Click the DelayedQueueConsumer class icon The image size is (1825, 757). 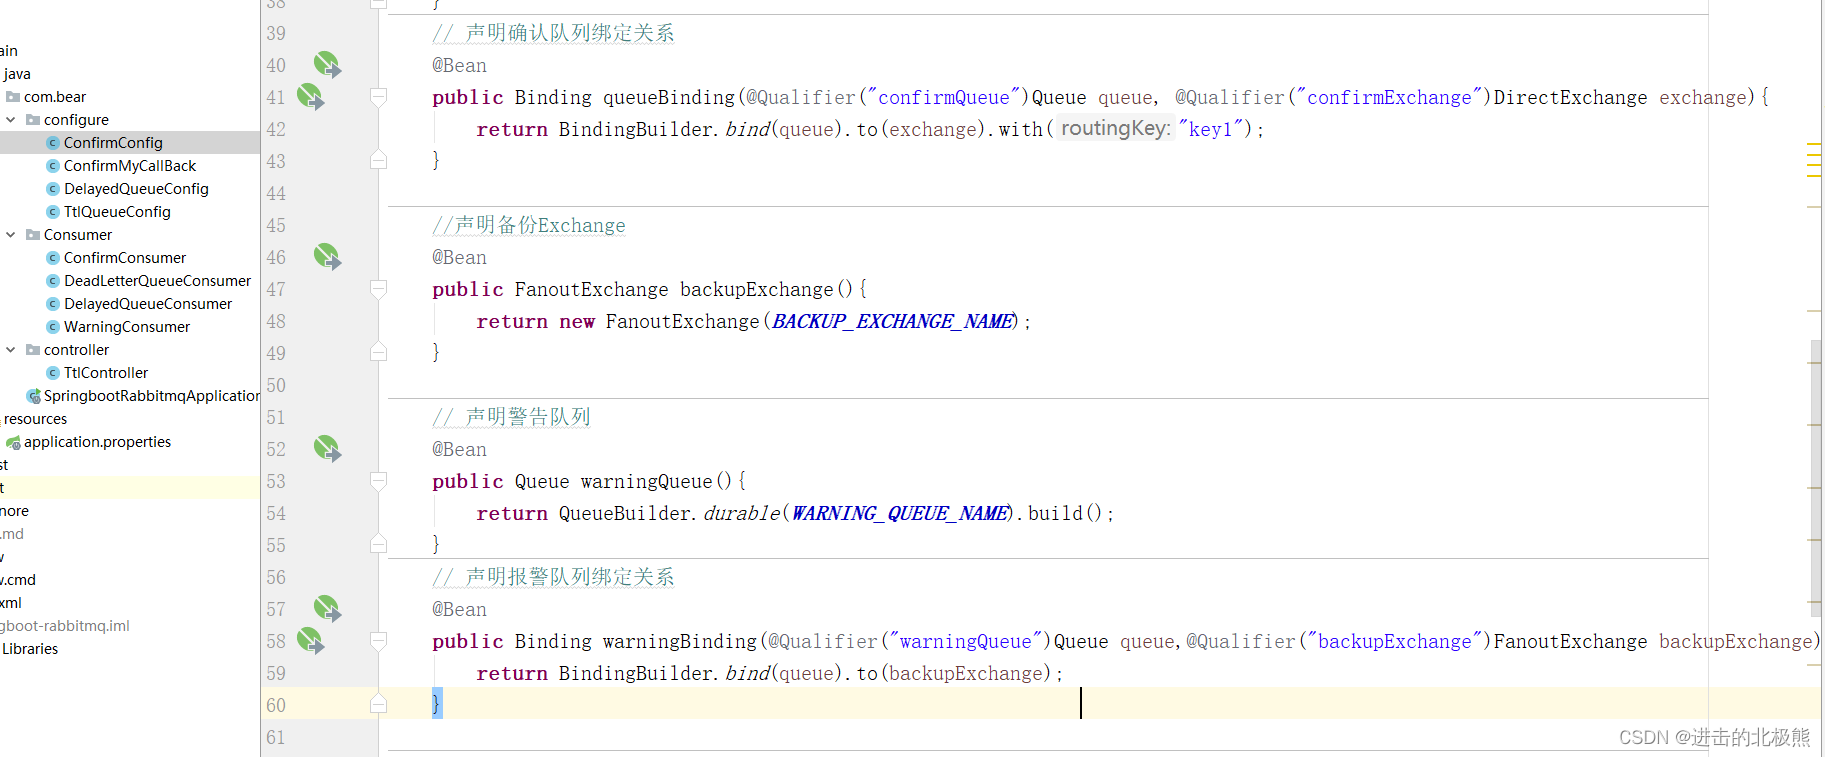tap(53, 304)
